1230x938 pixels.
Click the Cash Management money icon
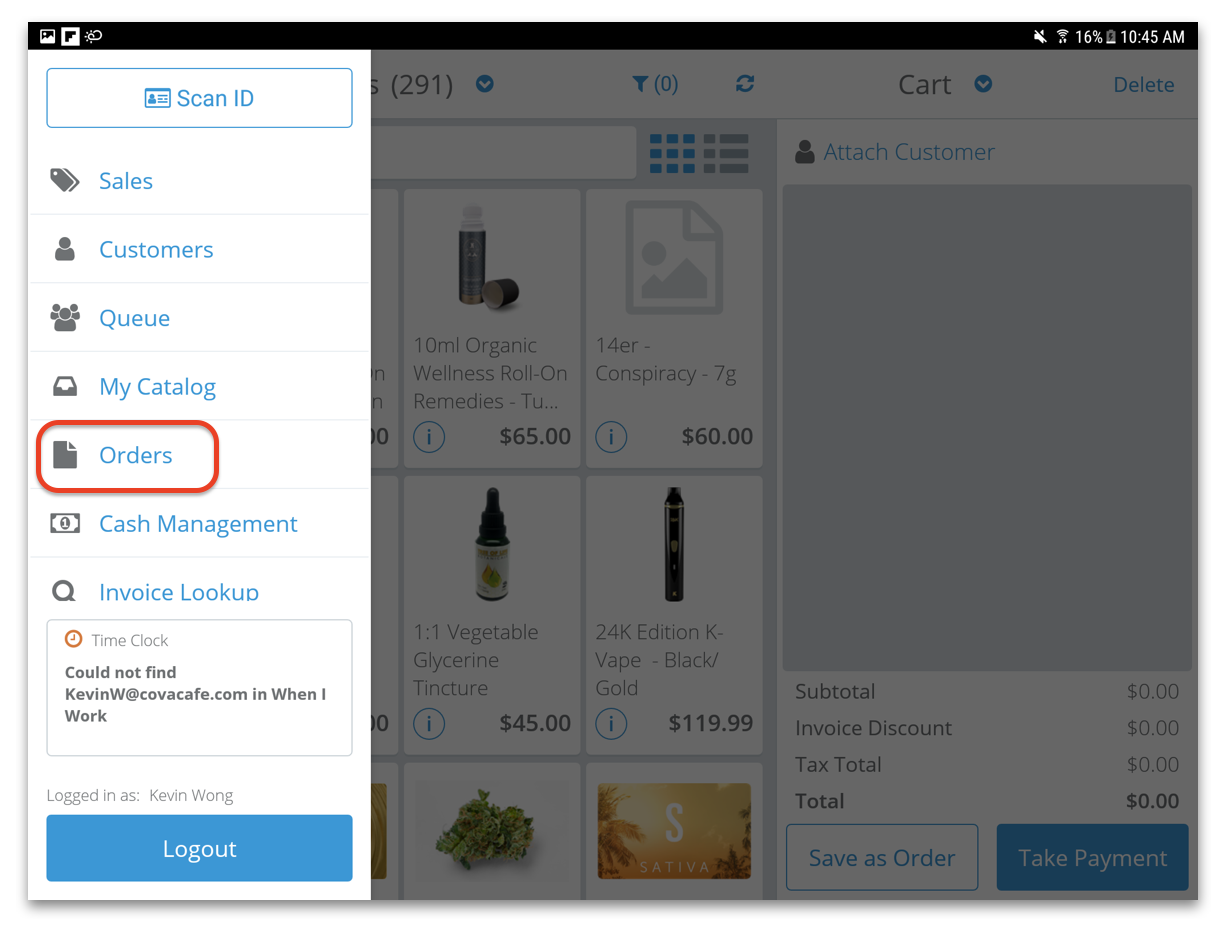(65, 523)
